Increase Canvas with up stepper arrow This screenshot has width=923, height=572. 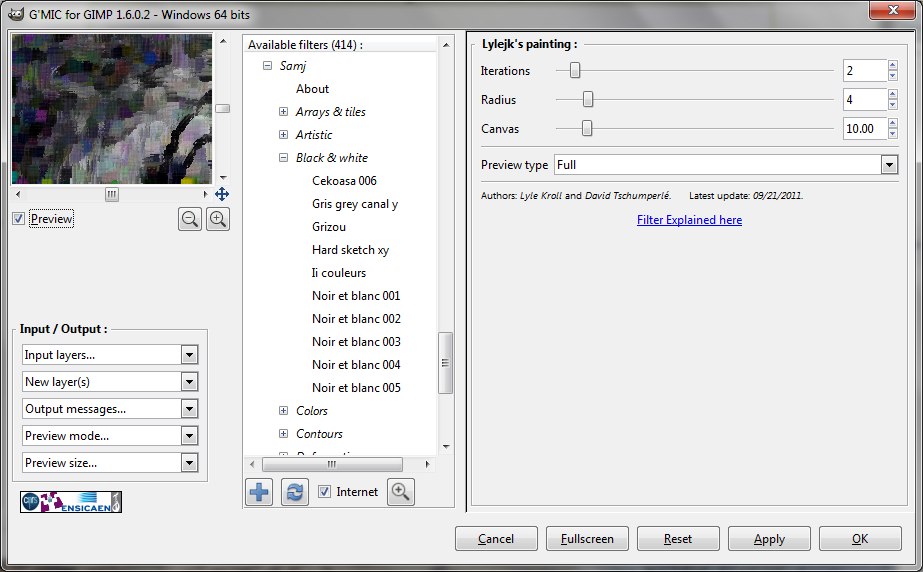893,123
